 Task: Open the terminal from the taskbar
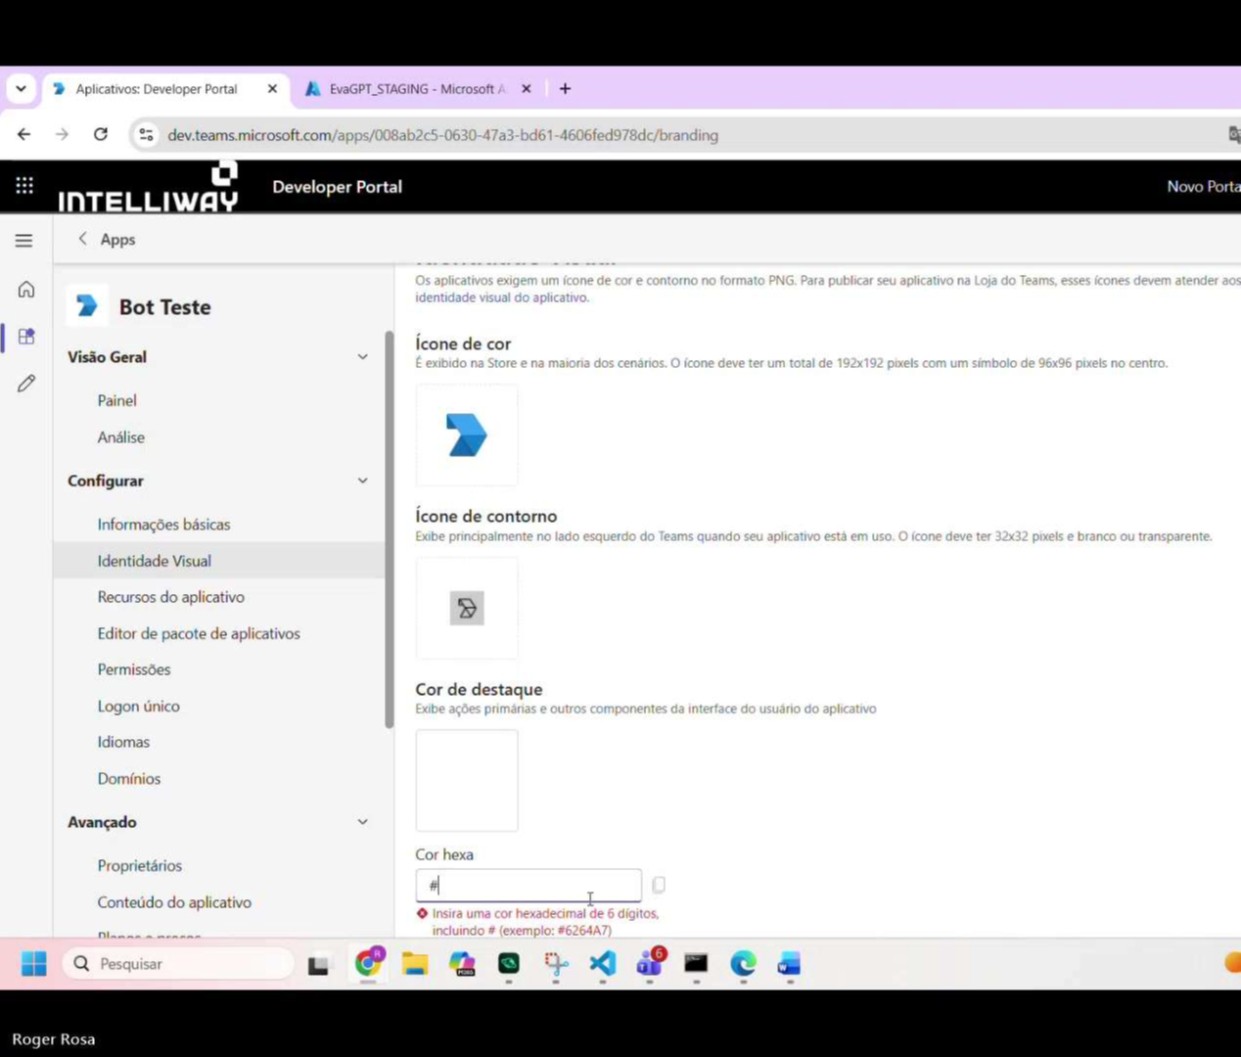696,964
